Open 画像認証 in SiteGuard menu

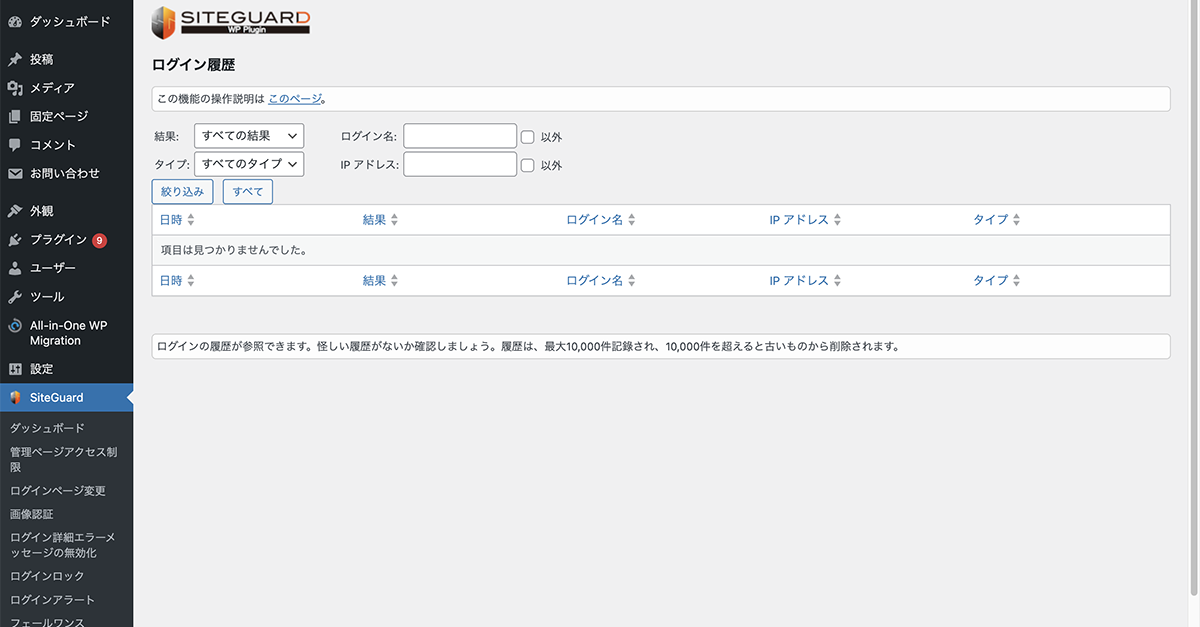33,513
